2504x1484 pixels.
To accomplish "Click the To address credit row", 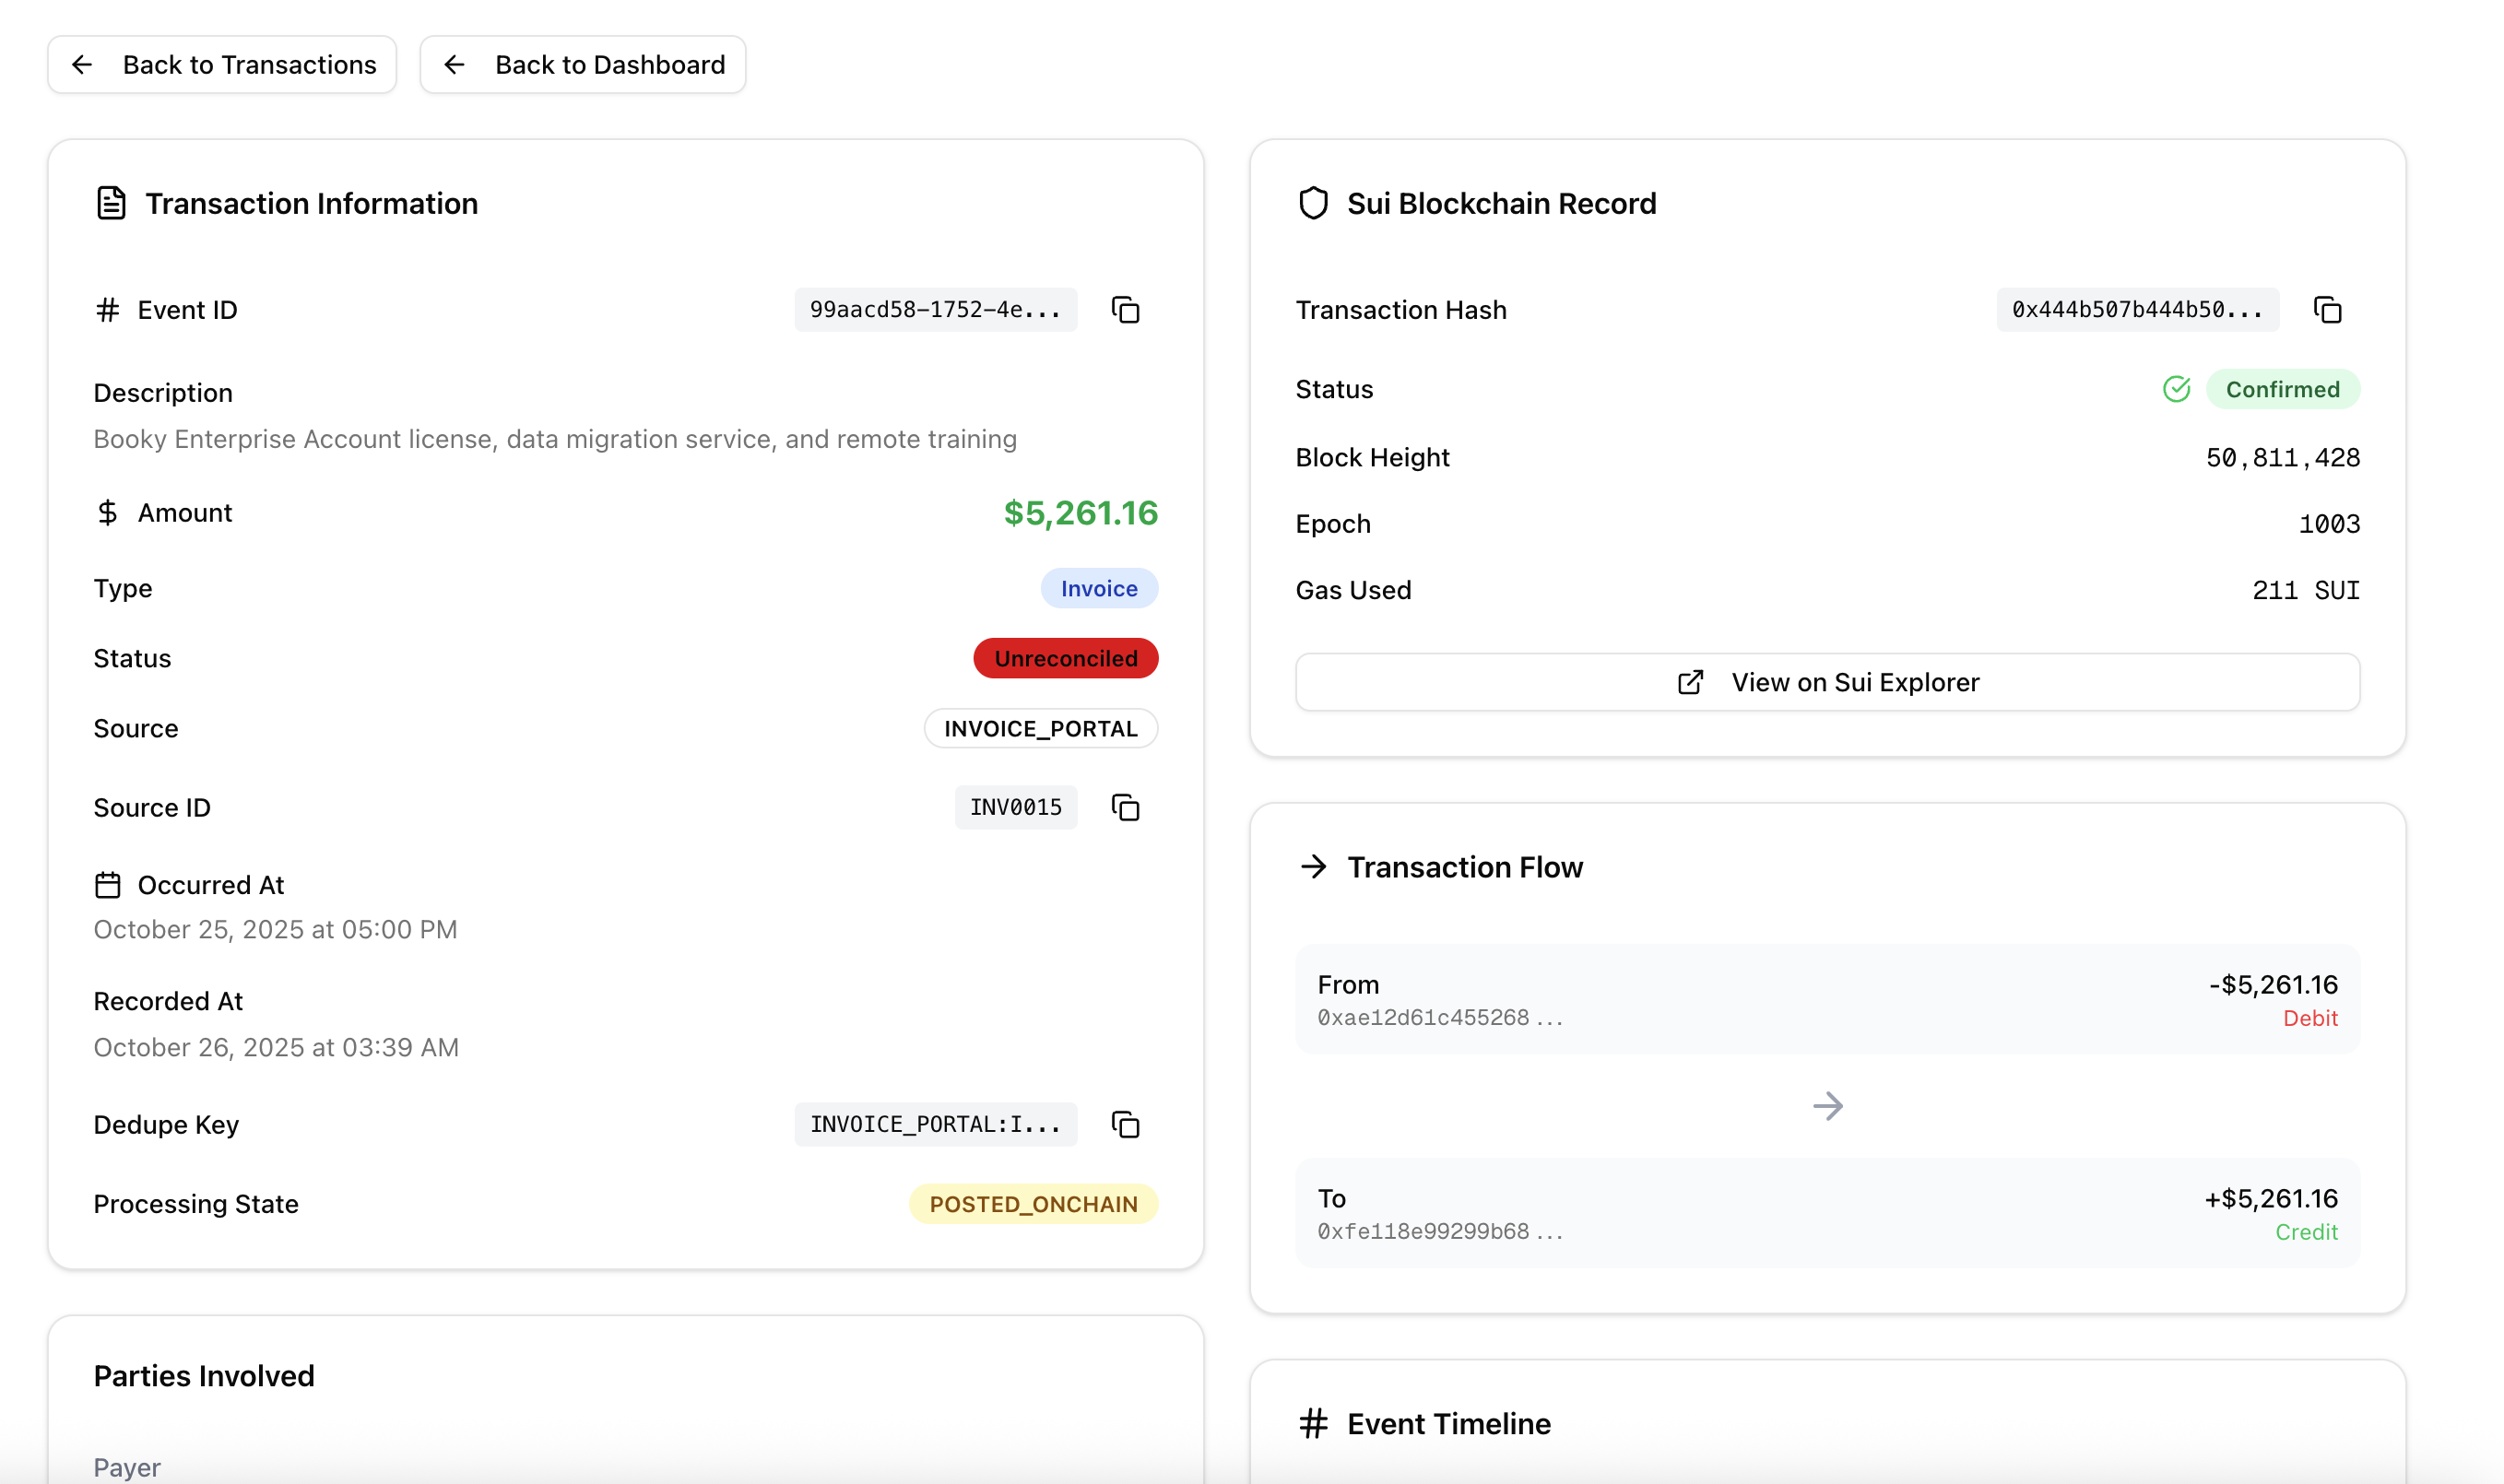I will pos(1827,1214).
